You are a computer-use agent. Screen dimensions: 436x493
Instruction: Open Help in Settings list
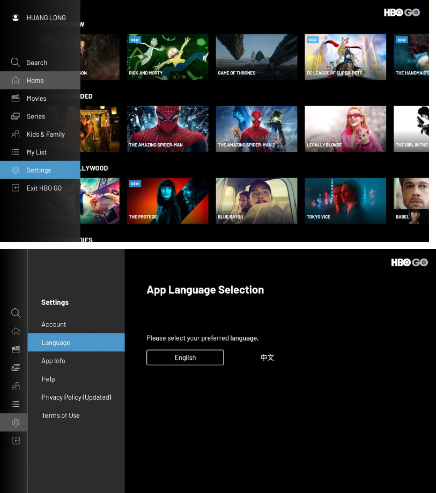pos(76,379)
